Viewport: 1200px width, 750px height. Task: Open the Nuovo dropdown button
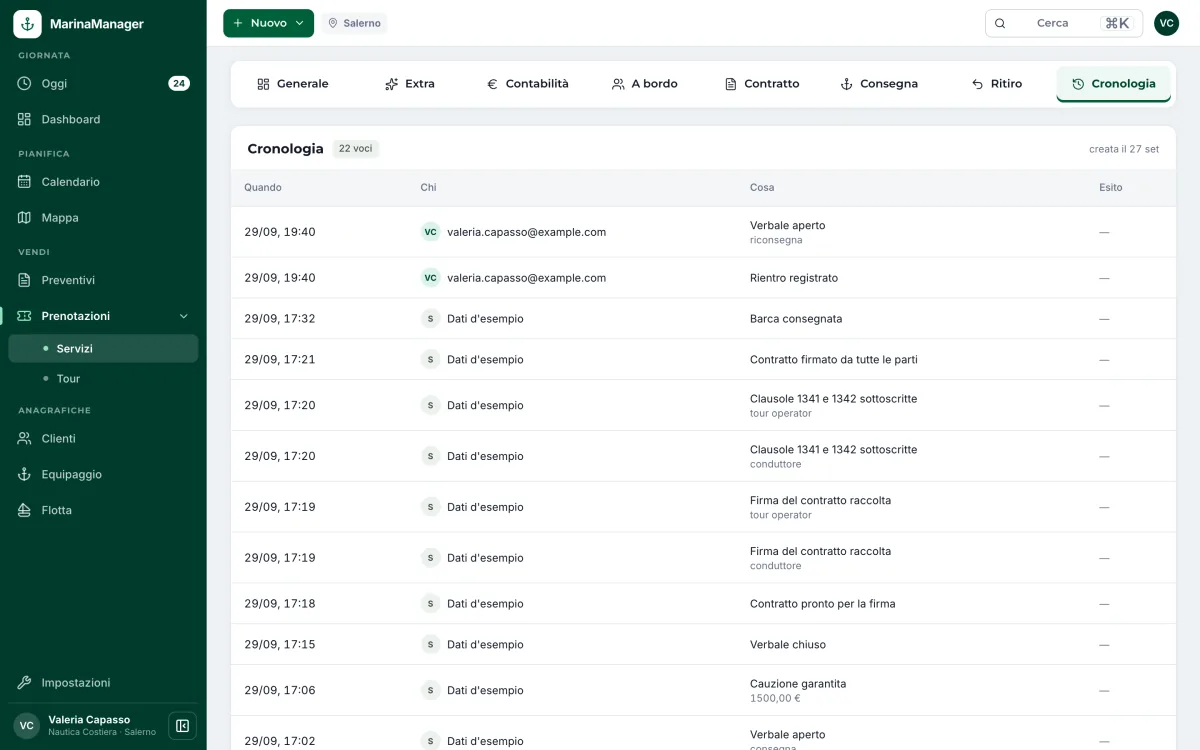coord(268,23)
